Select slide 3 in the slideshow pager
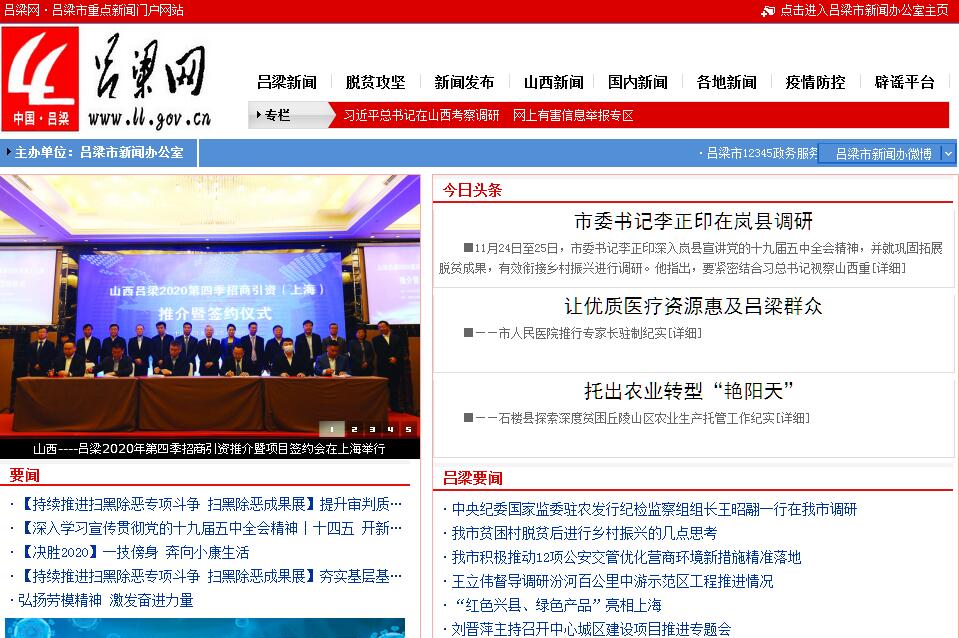959x638 pixels. 372,429
